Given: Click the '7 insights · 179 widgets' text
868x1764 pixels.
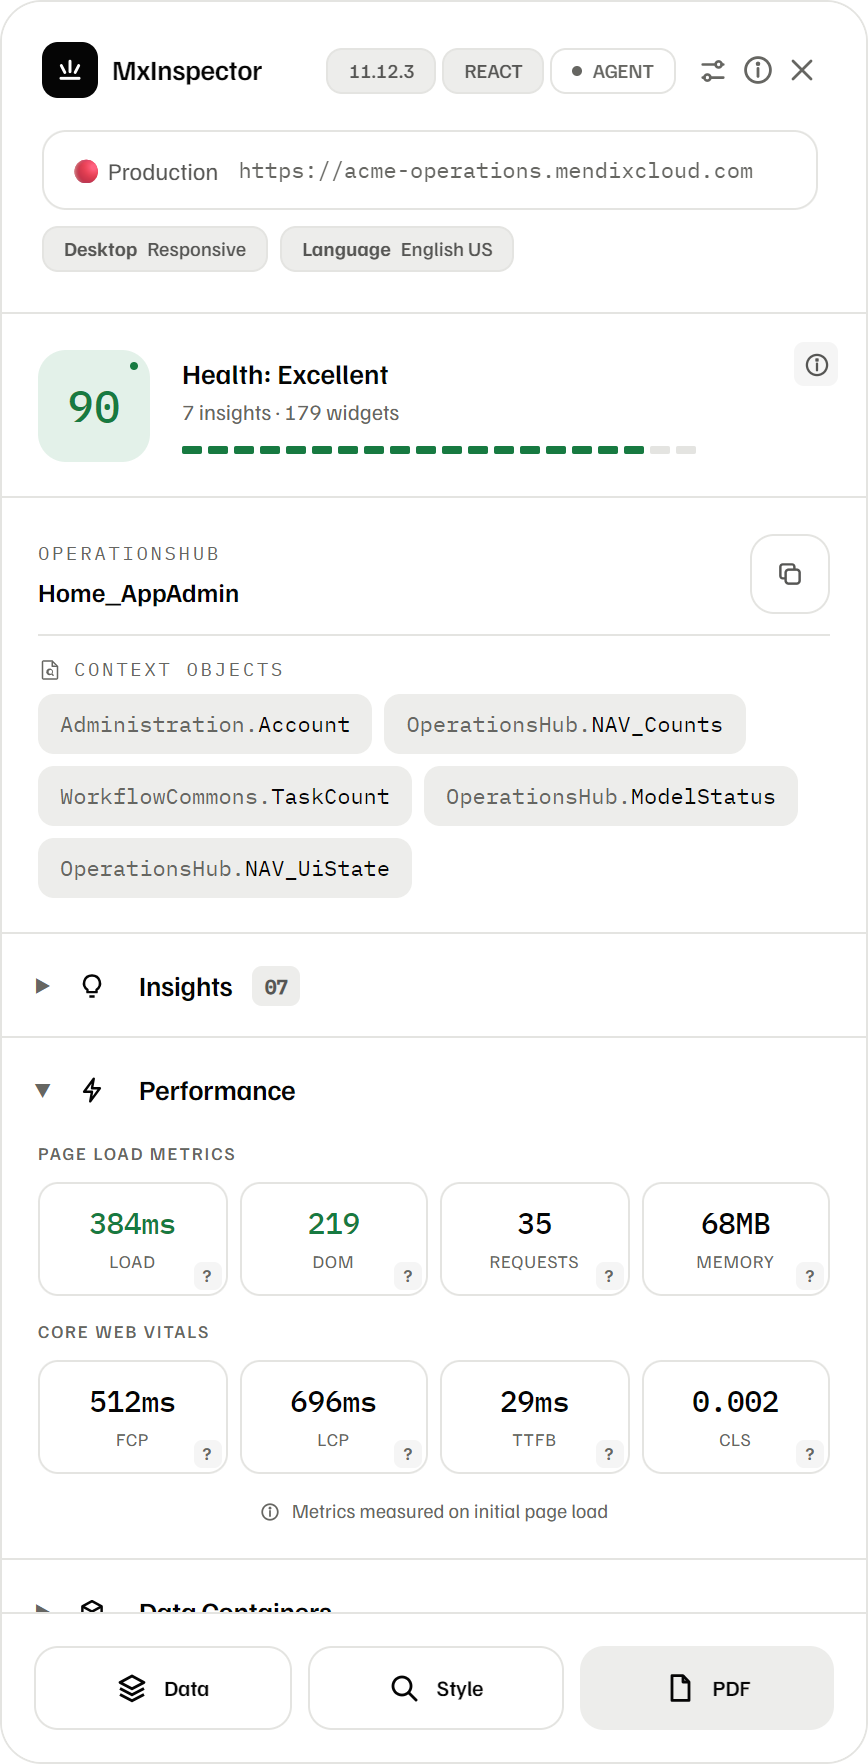Looking at the screenshot, I should pos(290,413).
